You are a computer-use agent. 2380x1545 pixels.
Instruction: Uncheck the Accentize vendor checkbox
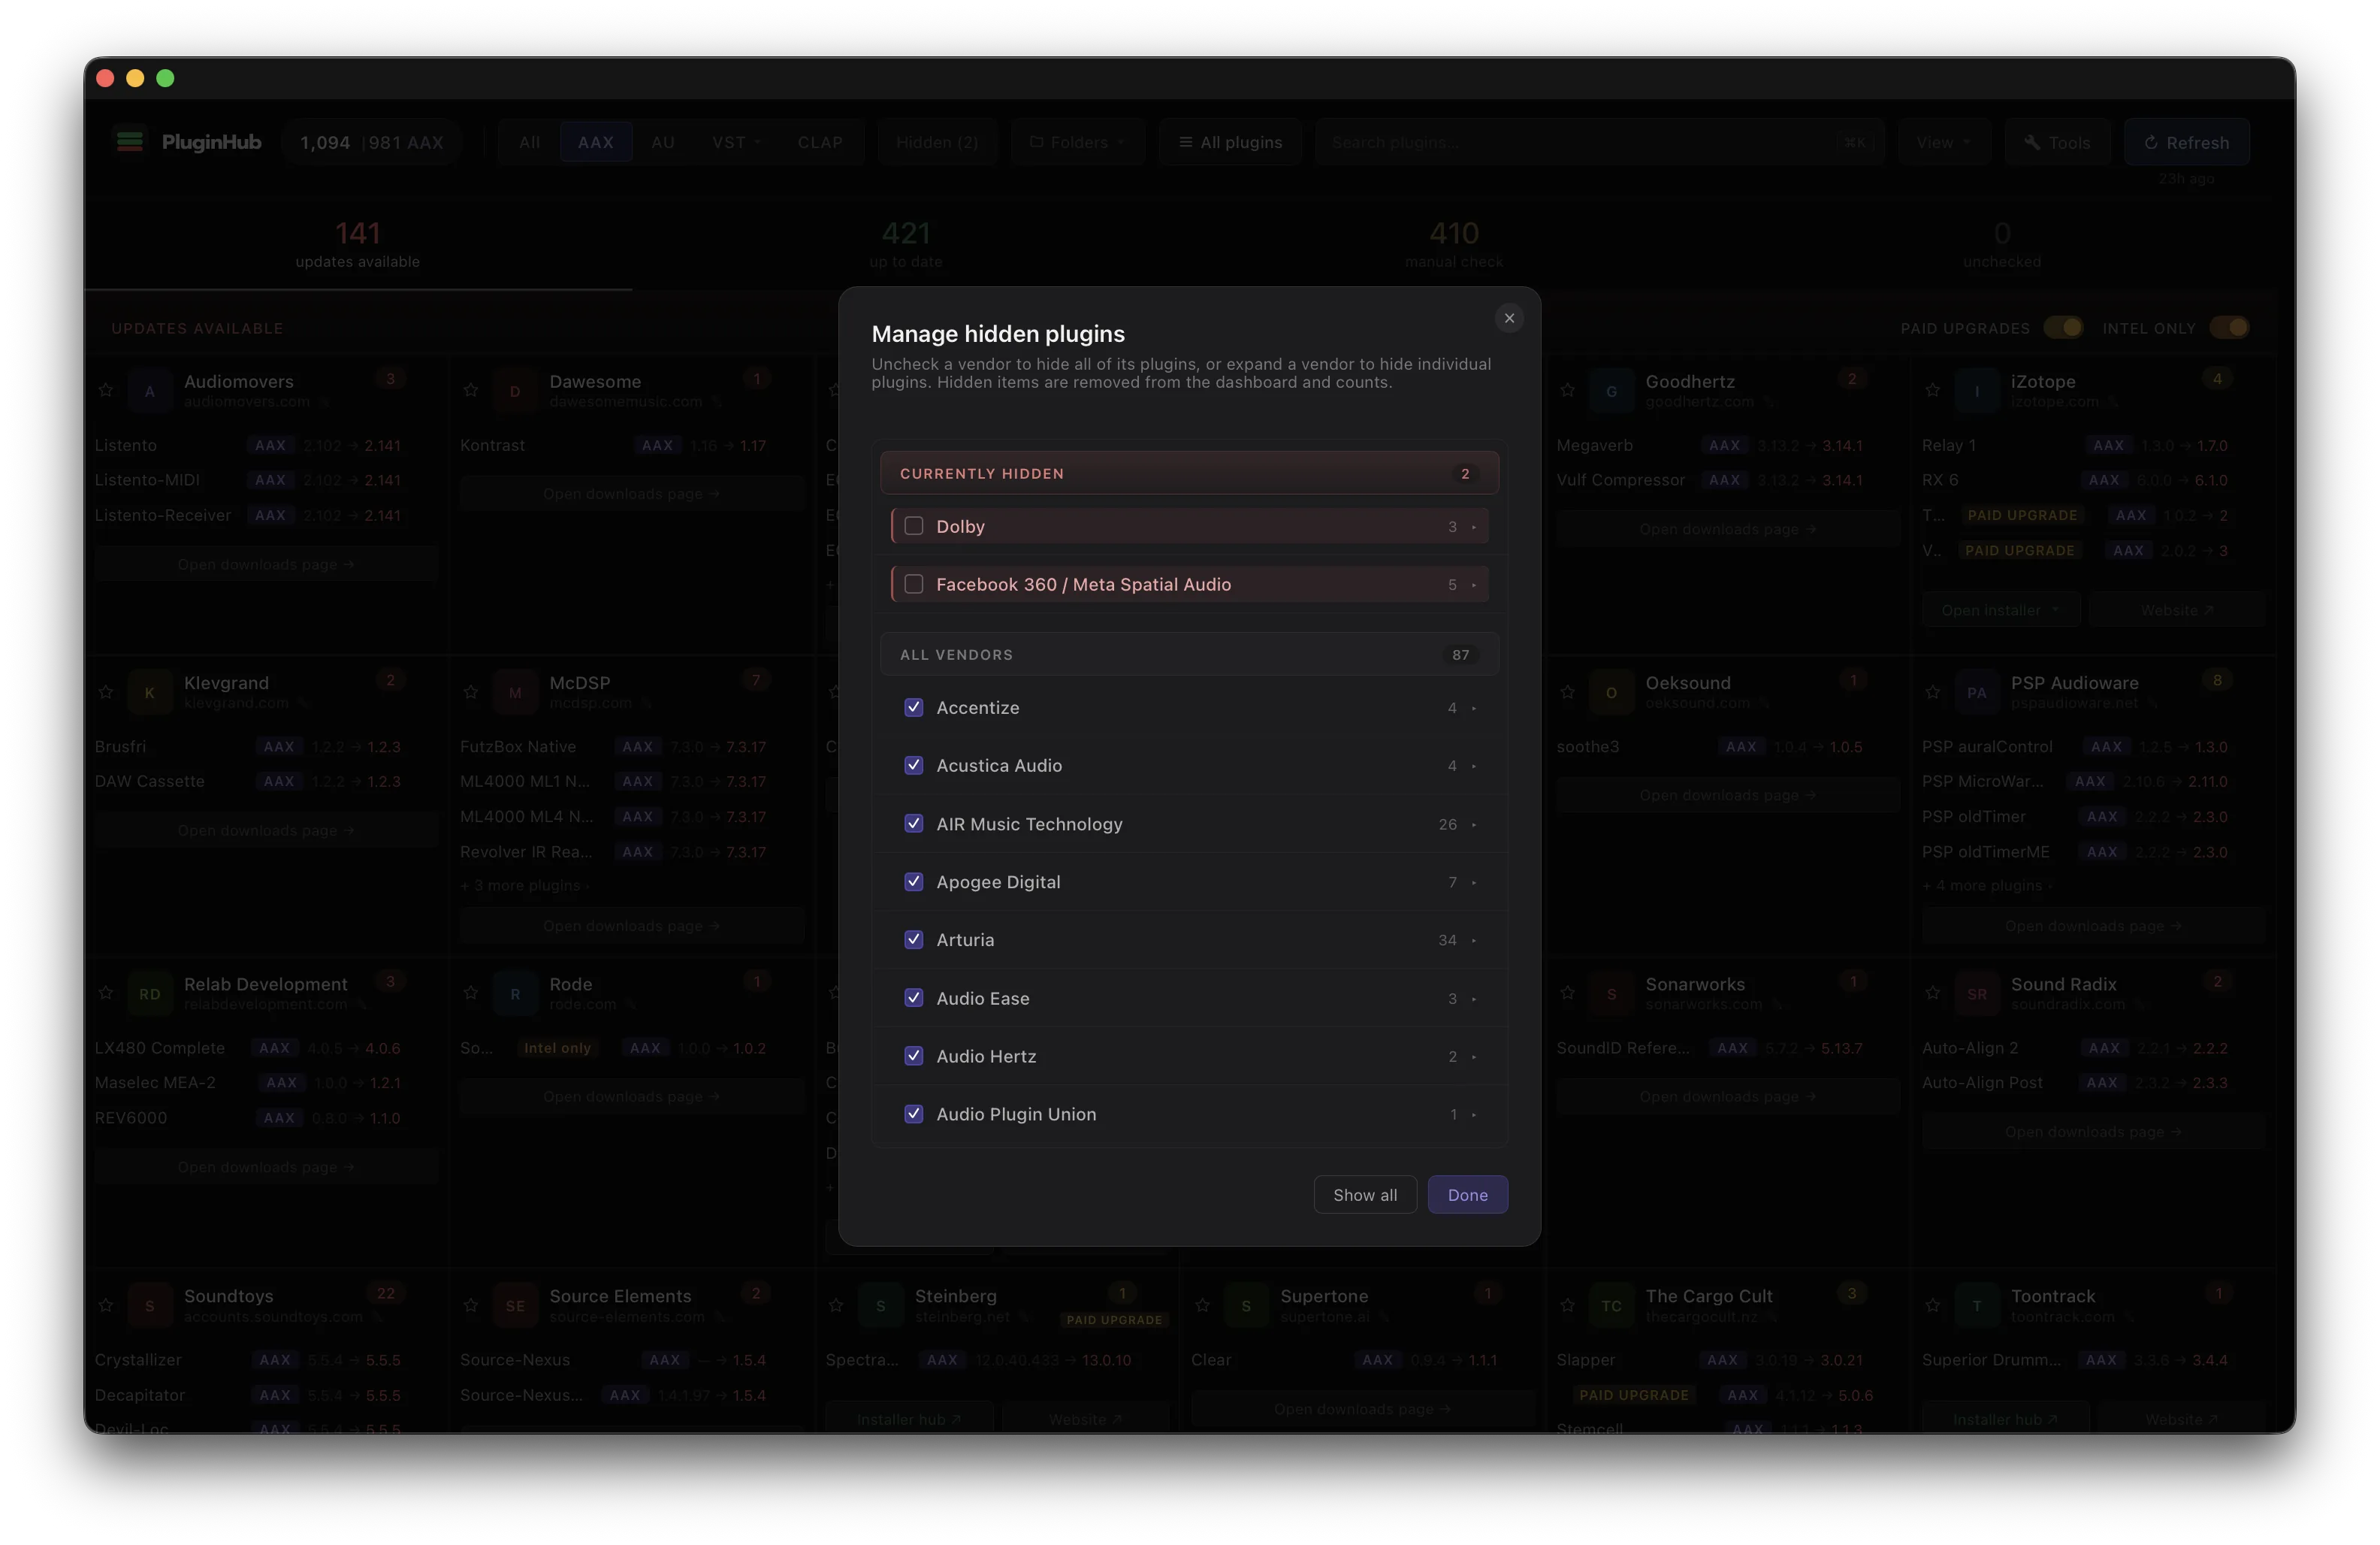click(x=913, y=707)
